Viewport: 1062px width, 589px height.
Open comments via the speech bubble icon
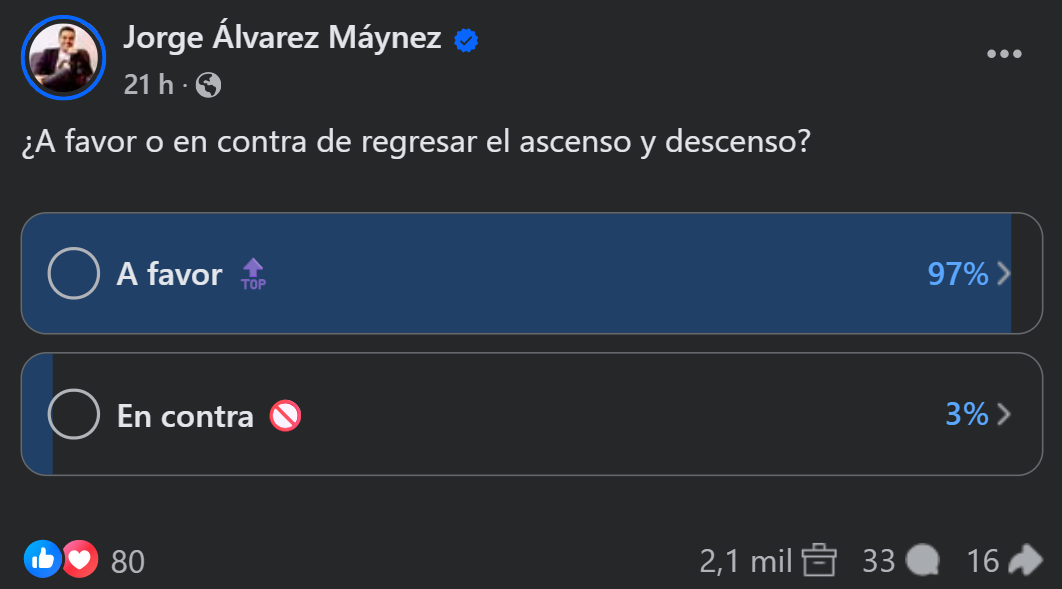coord(922,560)
